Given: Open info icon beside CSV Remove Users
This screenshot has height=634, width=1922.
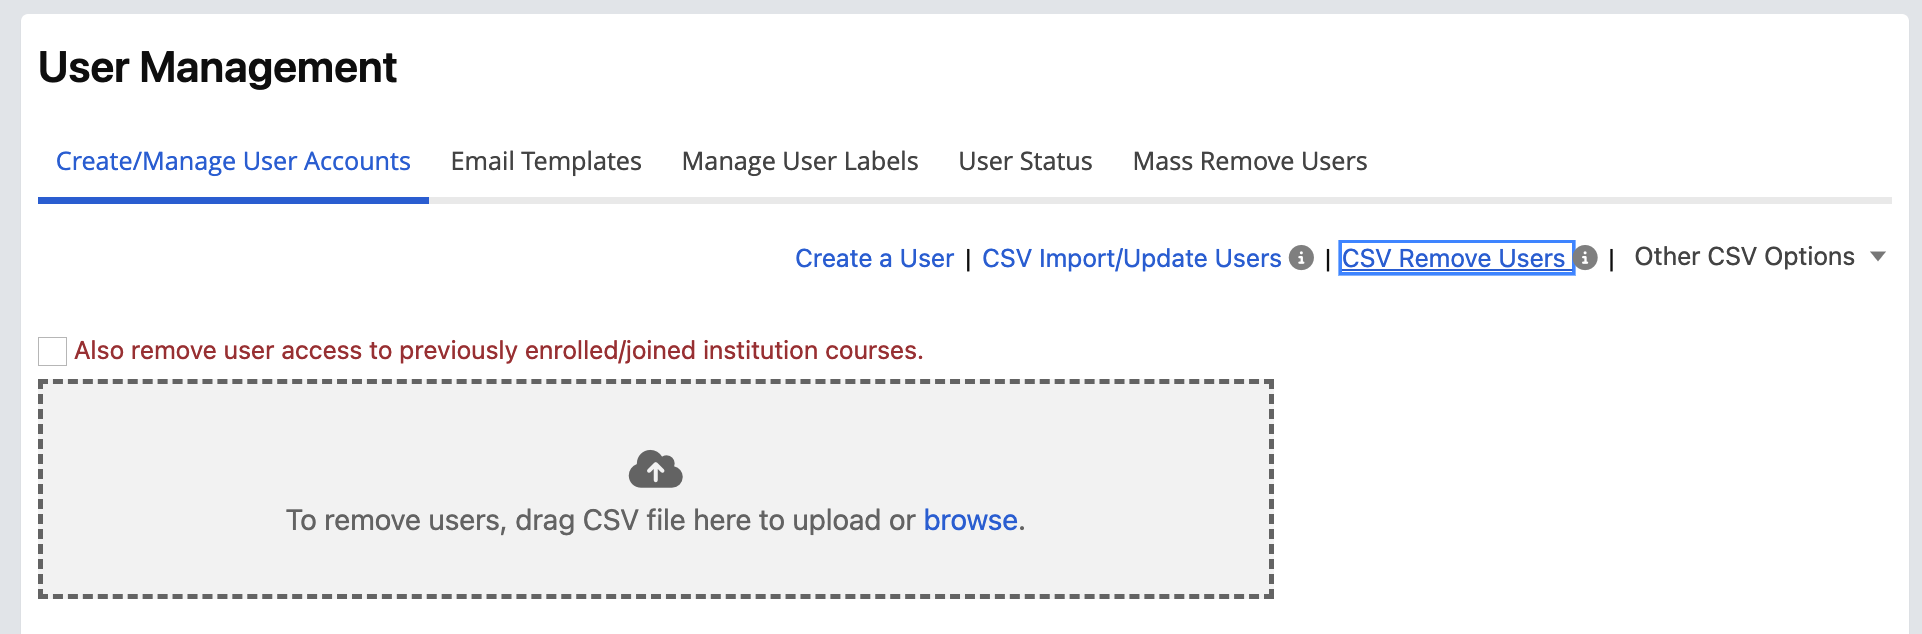Looking at the screenshot, I should coord(1586,258).
